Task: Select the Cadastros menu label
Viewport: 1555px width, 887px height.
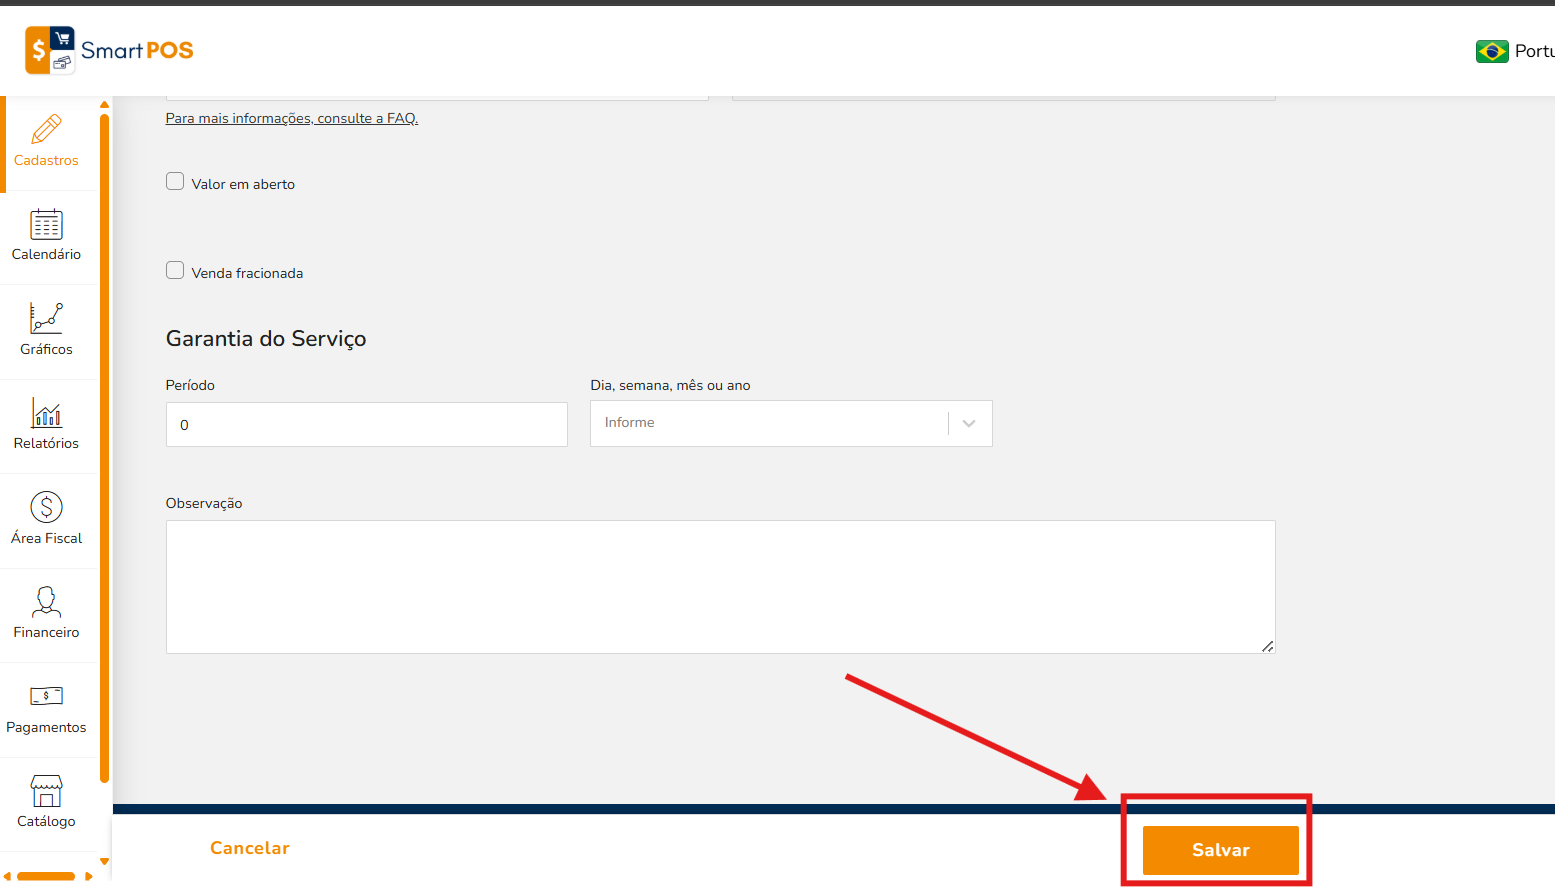Action: click(46, 161)
